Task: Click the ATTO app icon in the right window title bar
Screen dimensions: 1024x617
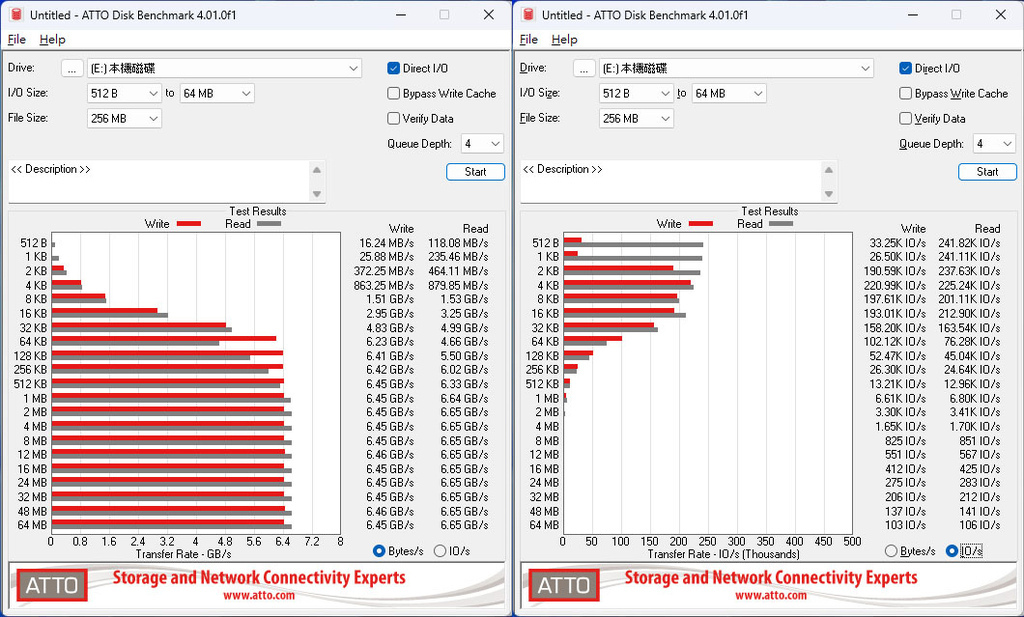Action: point(528,14)
